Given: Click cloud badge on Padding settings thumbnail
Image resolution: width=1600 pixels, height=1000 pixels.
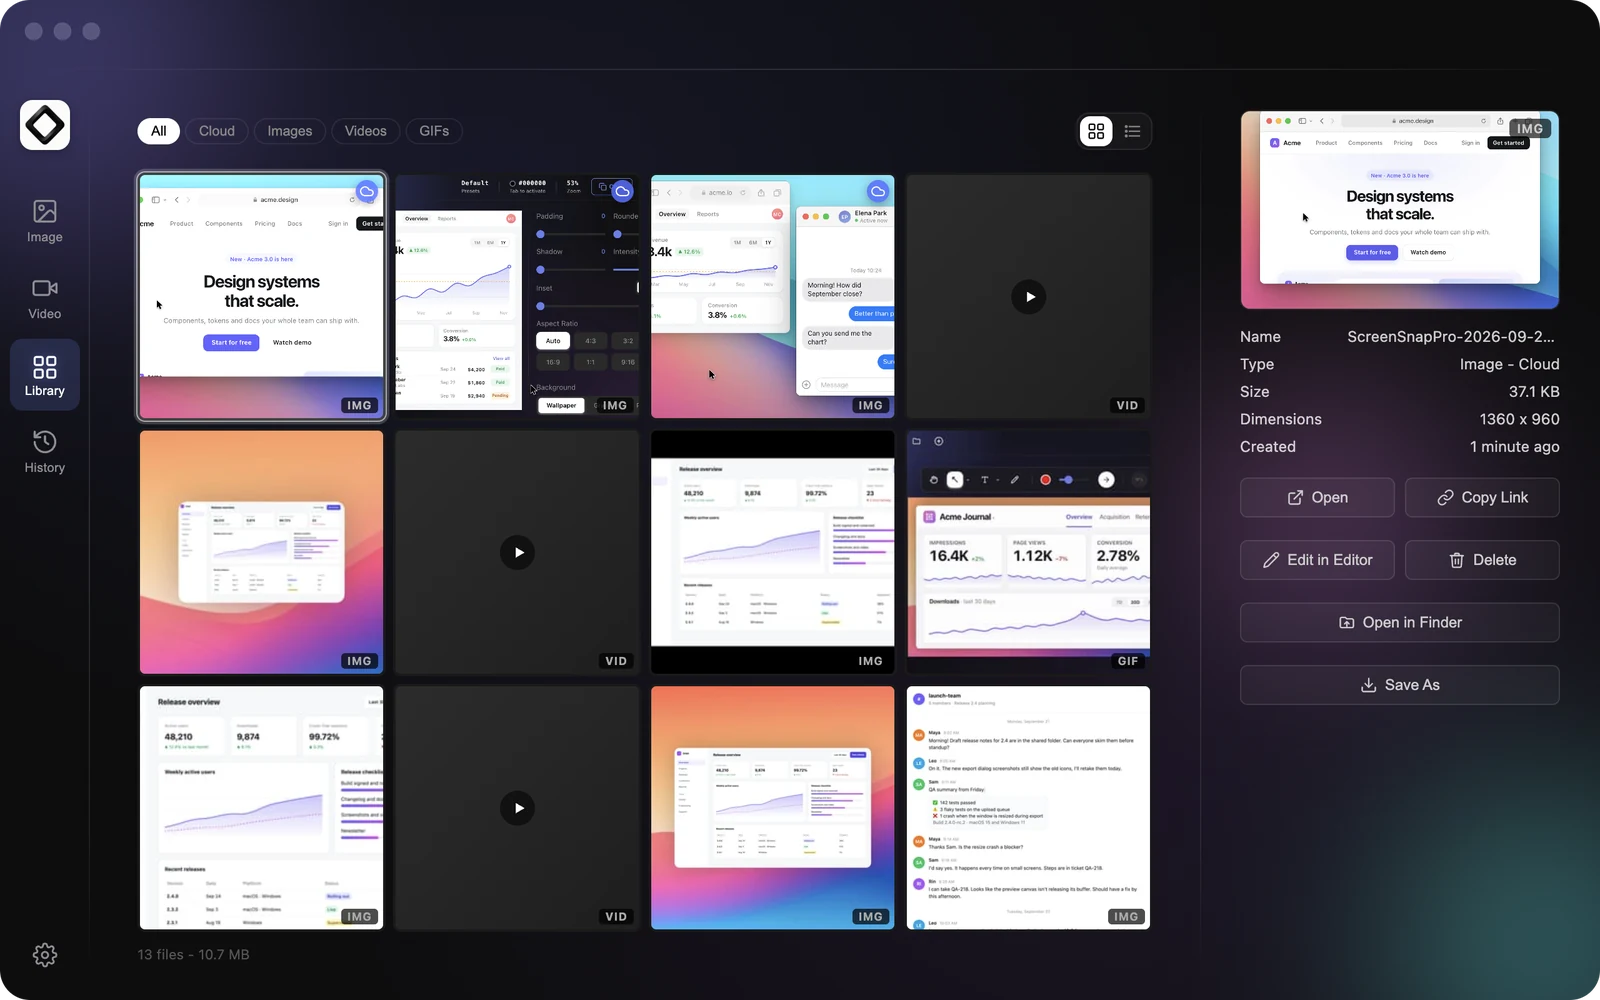Looking at the screenshot, I should click(x=622, y=191).
